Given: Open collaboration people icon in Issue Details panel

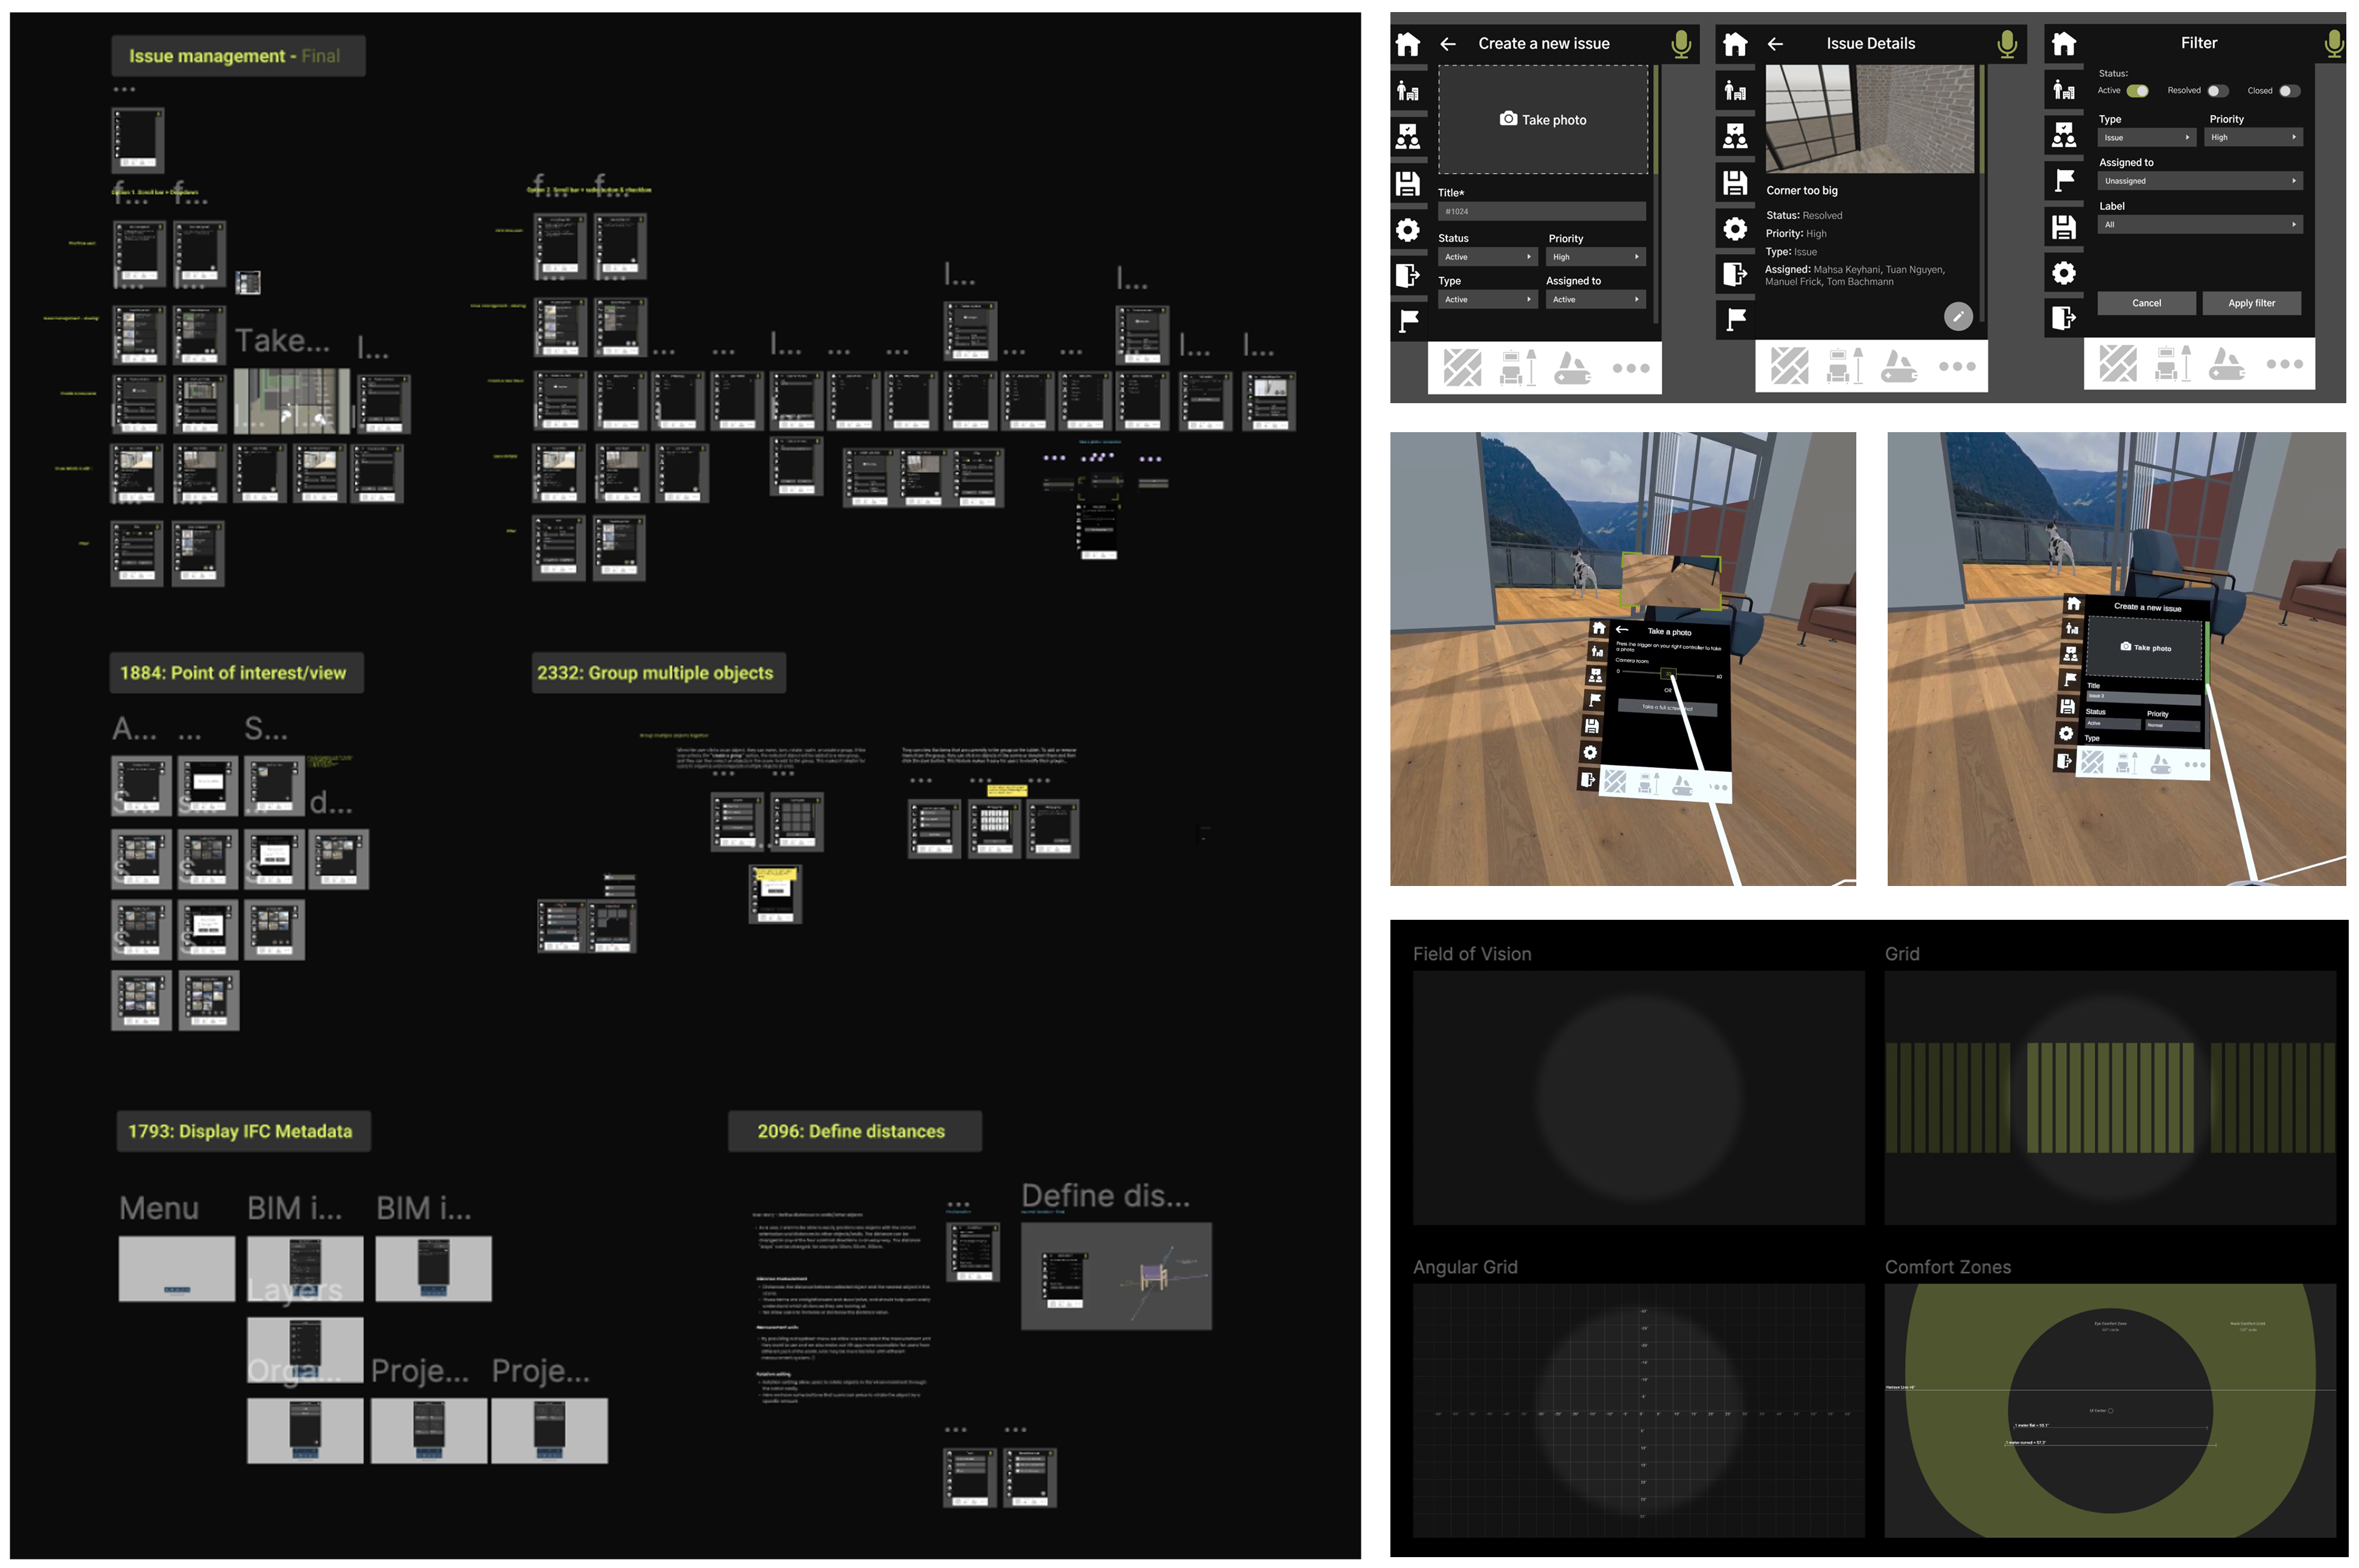Looking at the screenshot, I should (1735, 137).
